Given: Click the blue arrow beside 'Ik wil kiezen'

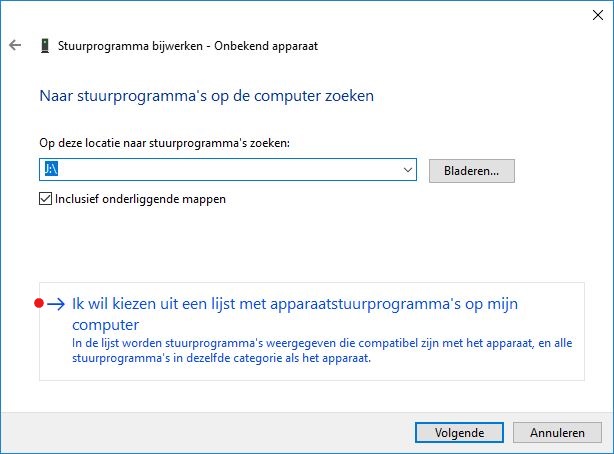Looking at the screenshot, I should click(x=57, y=304).
